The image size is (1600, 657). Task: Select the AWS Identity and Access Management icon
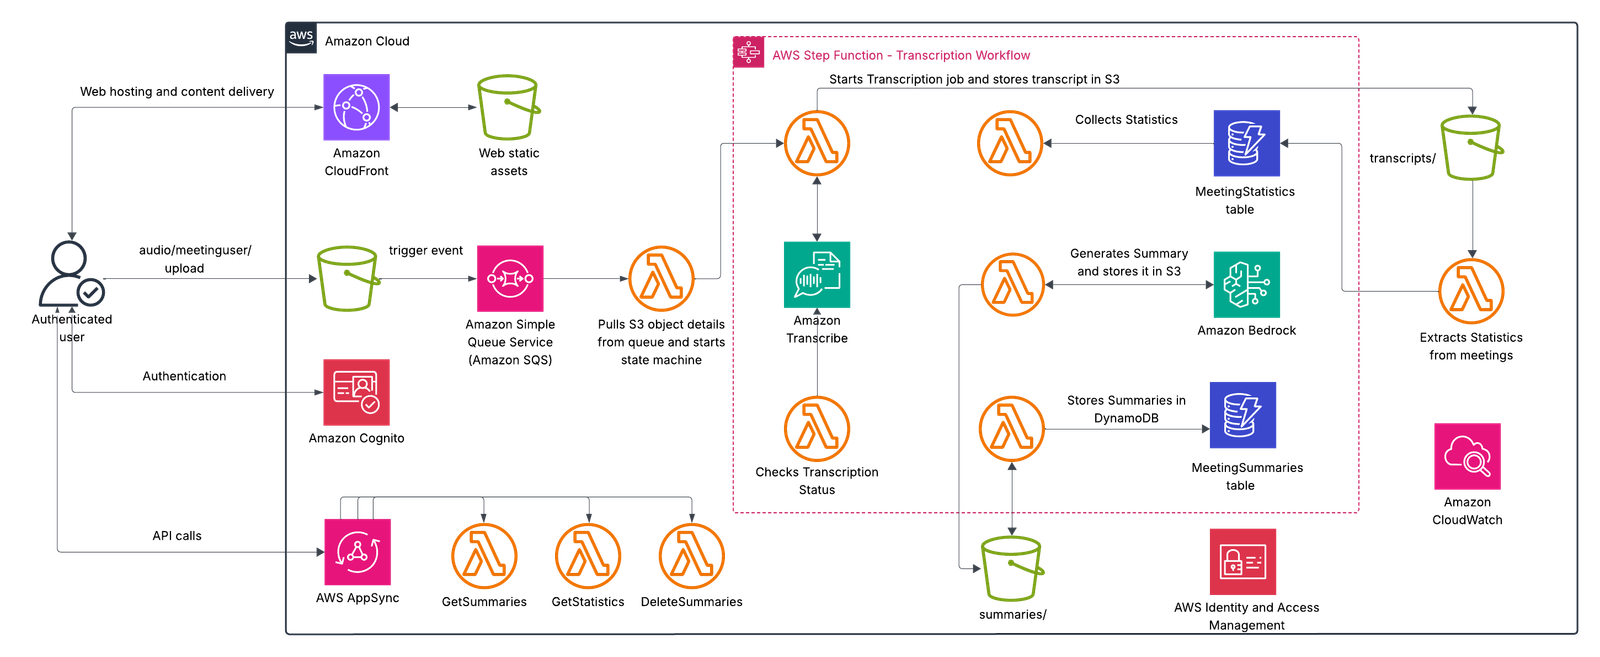pos(1243,562)
